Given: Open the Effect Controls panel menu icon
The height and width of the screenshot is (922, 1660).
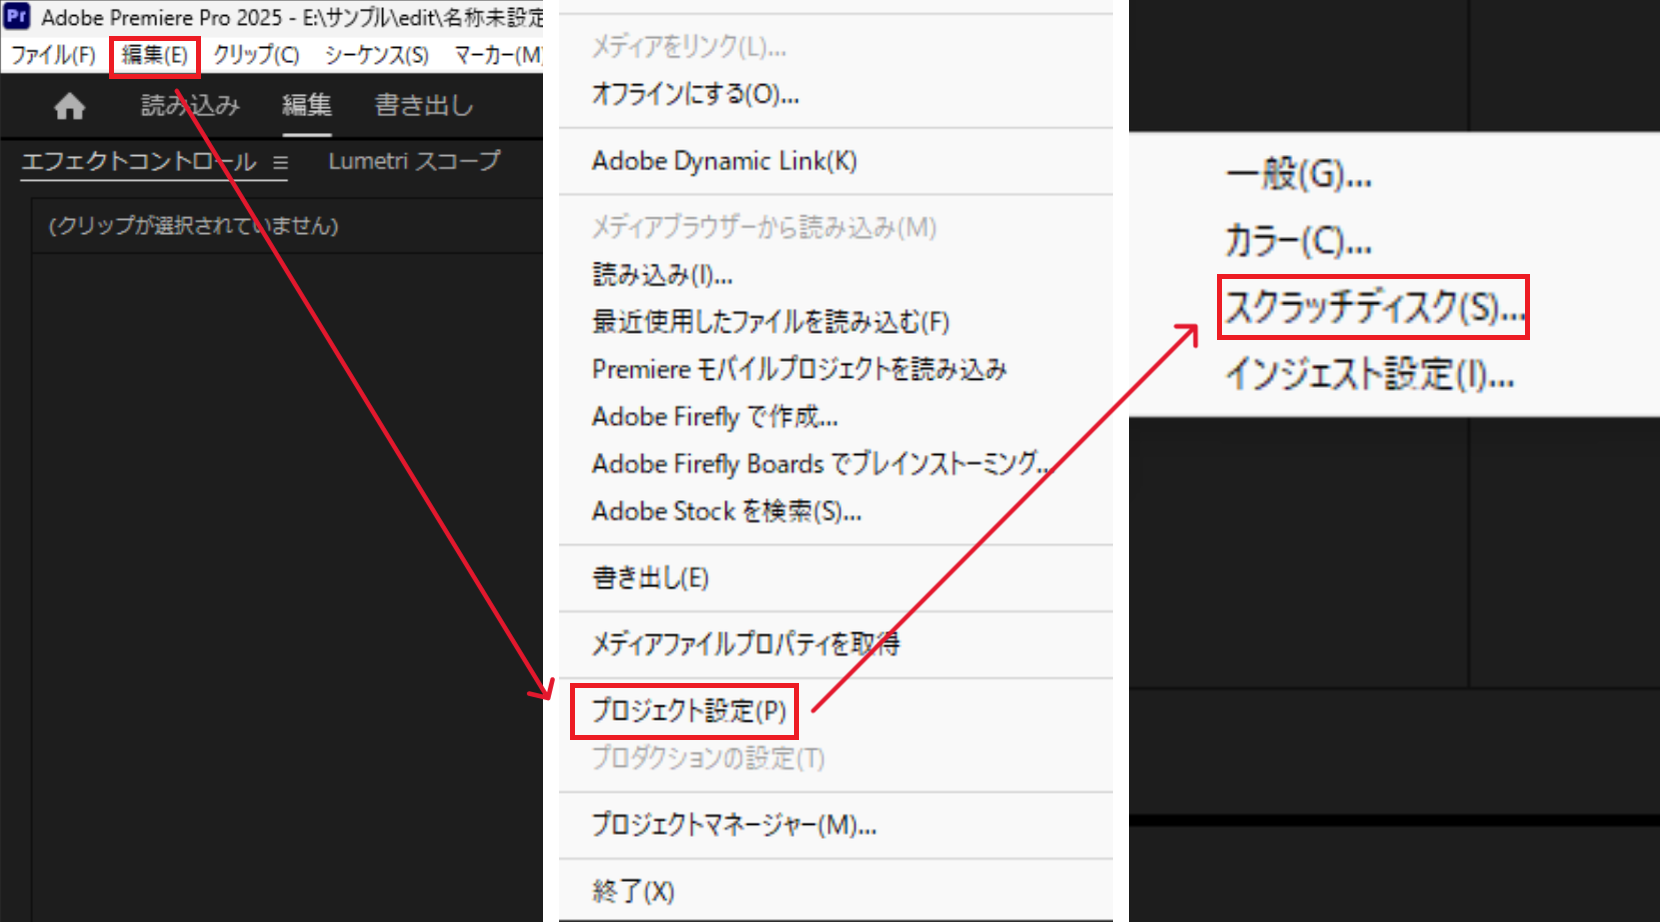Looking at the screenshot, I should pyautogui.click(x=280, y=162).
